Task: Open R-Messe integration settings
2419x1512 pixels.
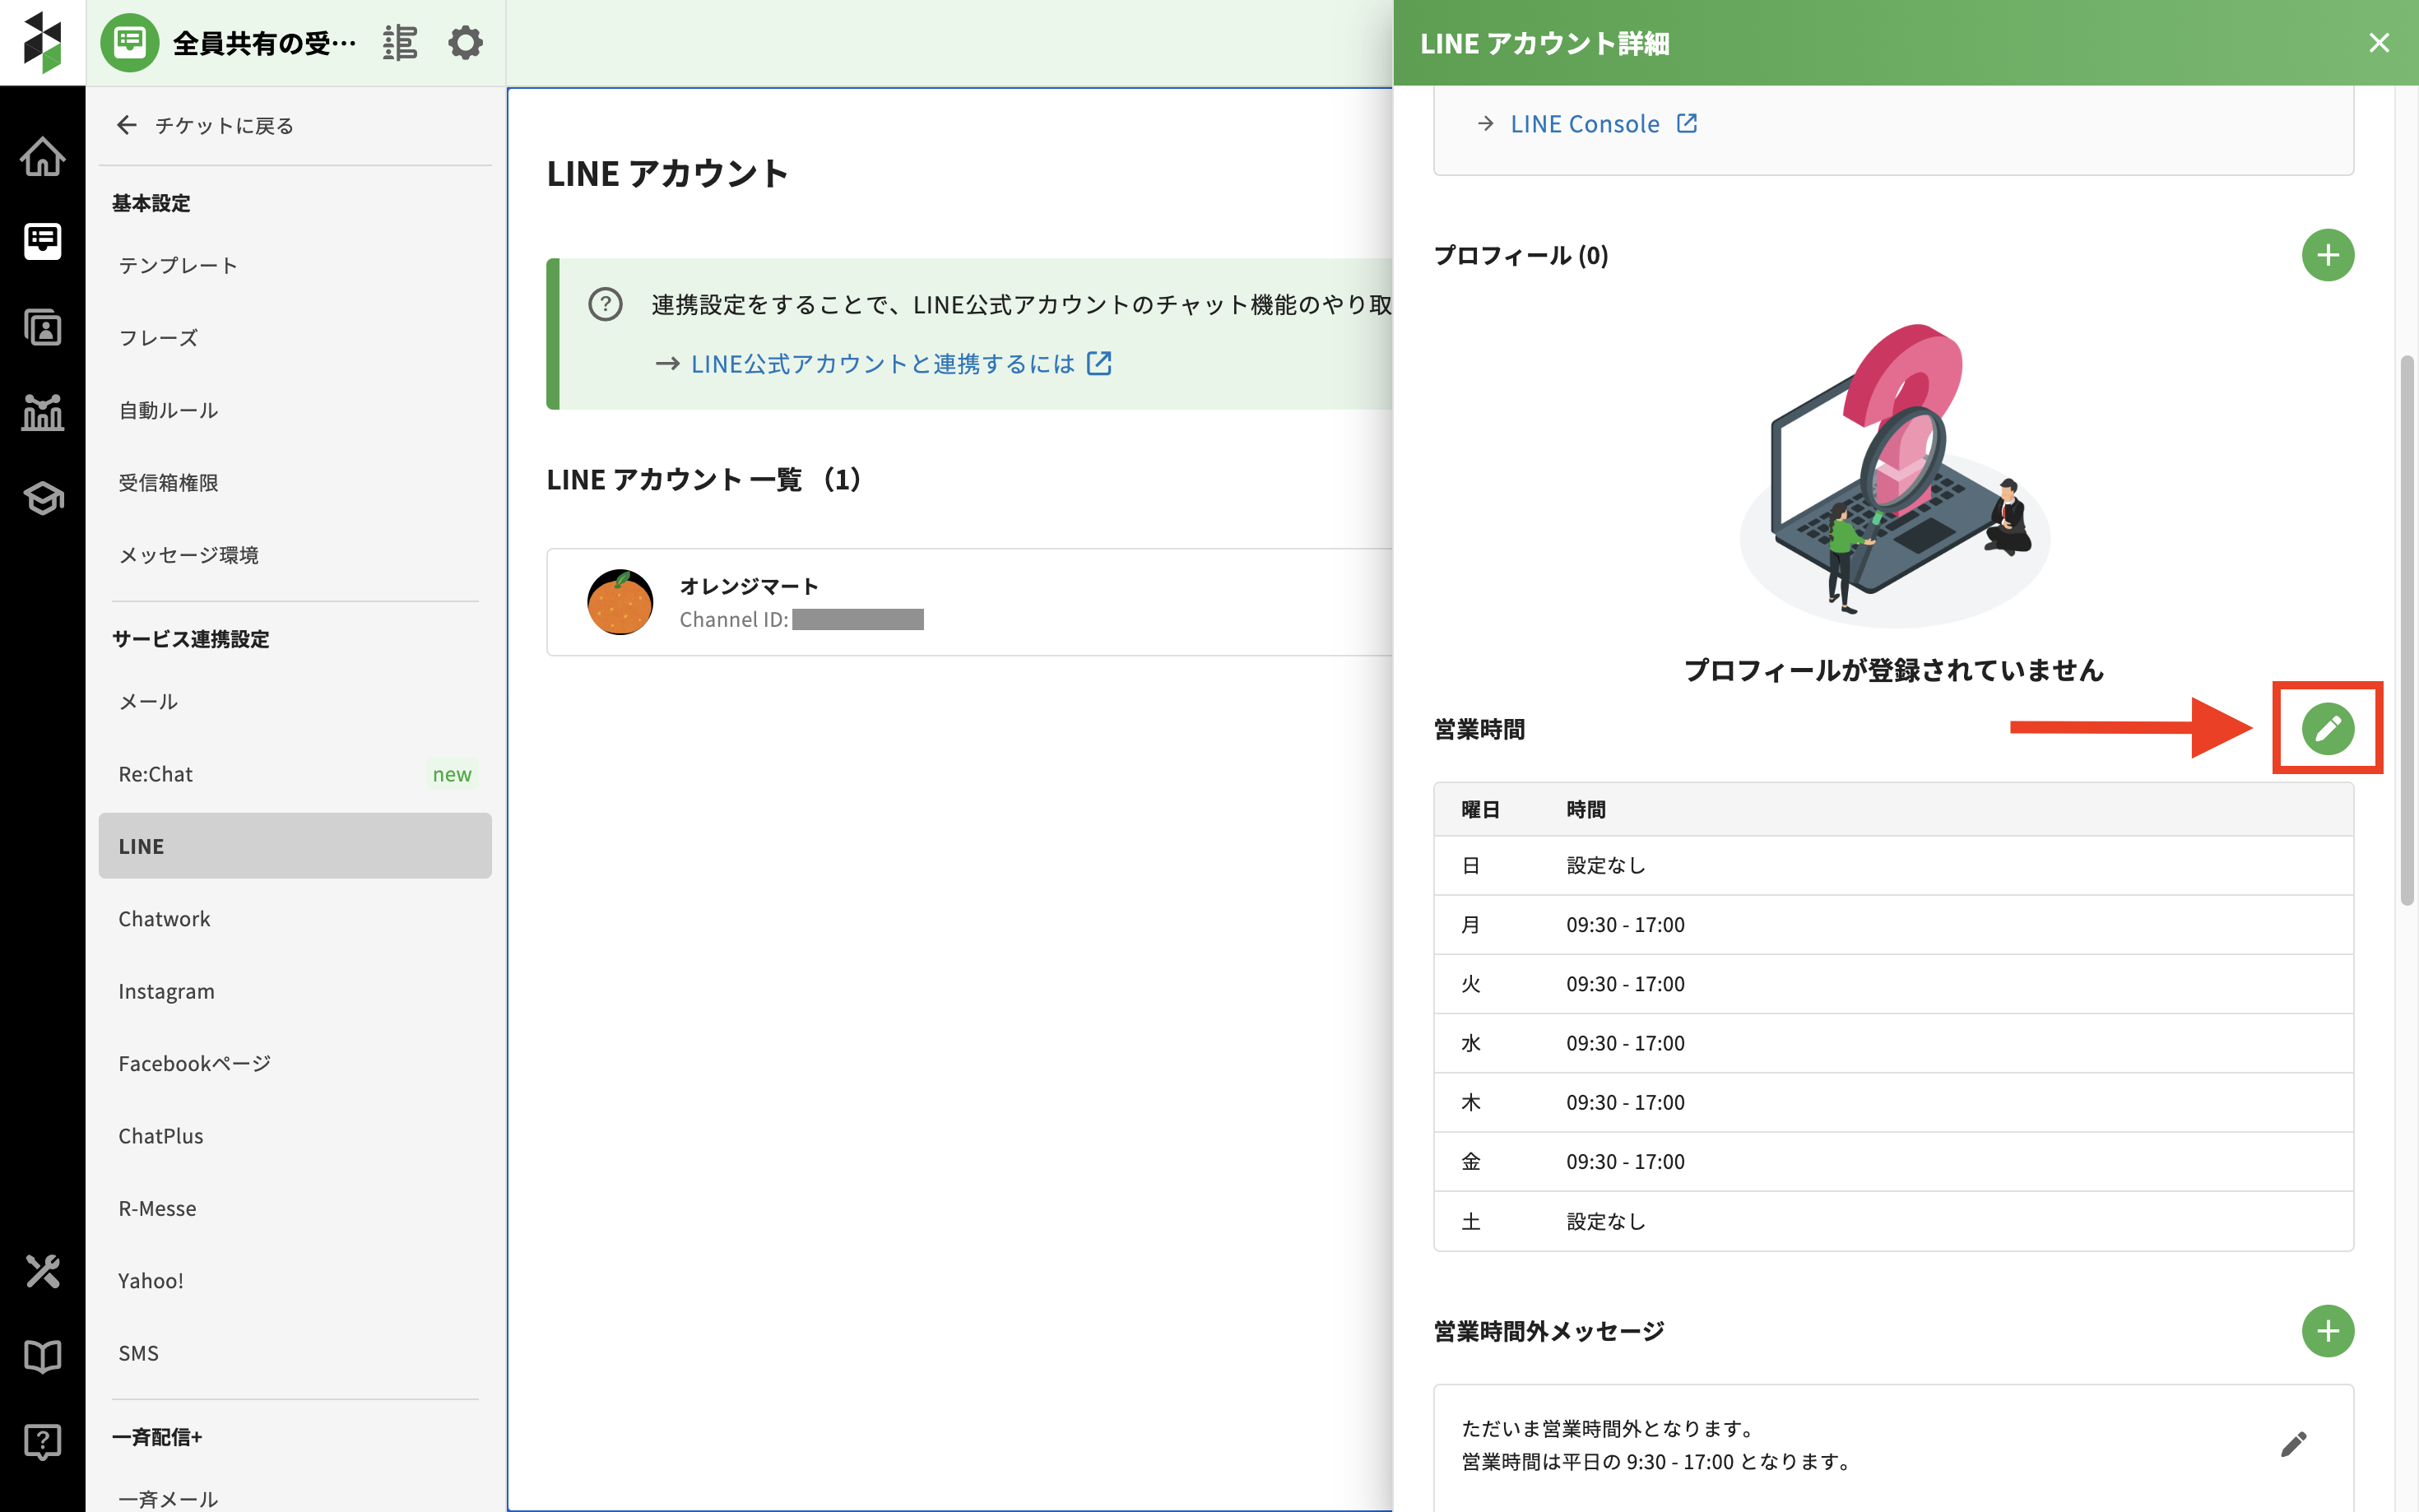Action: pos(295,1208)
